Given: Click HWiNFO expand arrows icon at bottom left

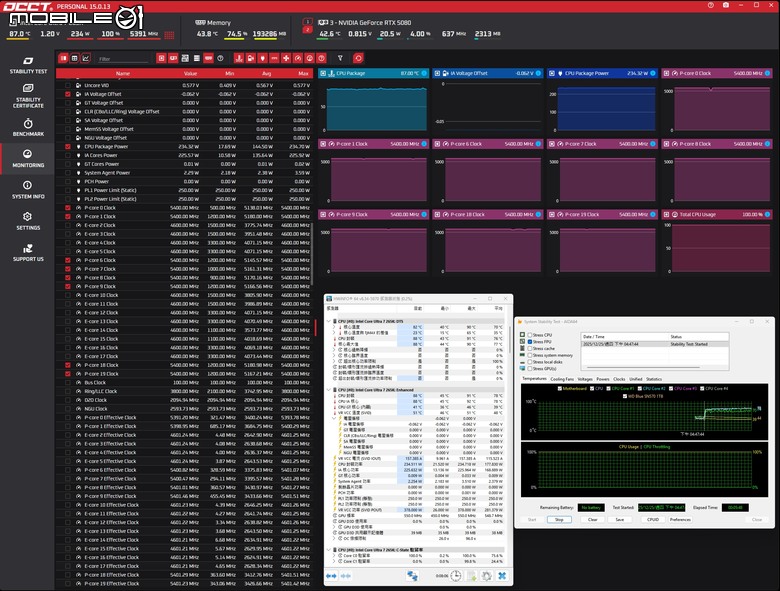Looking at the screenshot, I should coord(331,576).
